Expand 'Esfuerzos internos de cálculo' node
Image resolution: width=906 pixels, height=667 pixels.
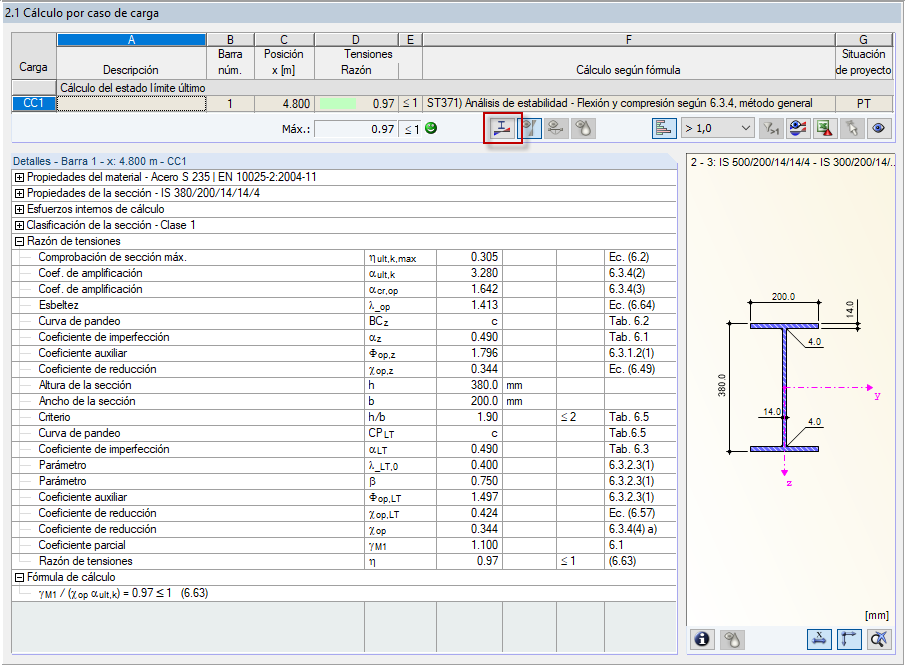[x=20, y=209]
